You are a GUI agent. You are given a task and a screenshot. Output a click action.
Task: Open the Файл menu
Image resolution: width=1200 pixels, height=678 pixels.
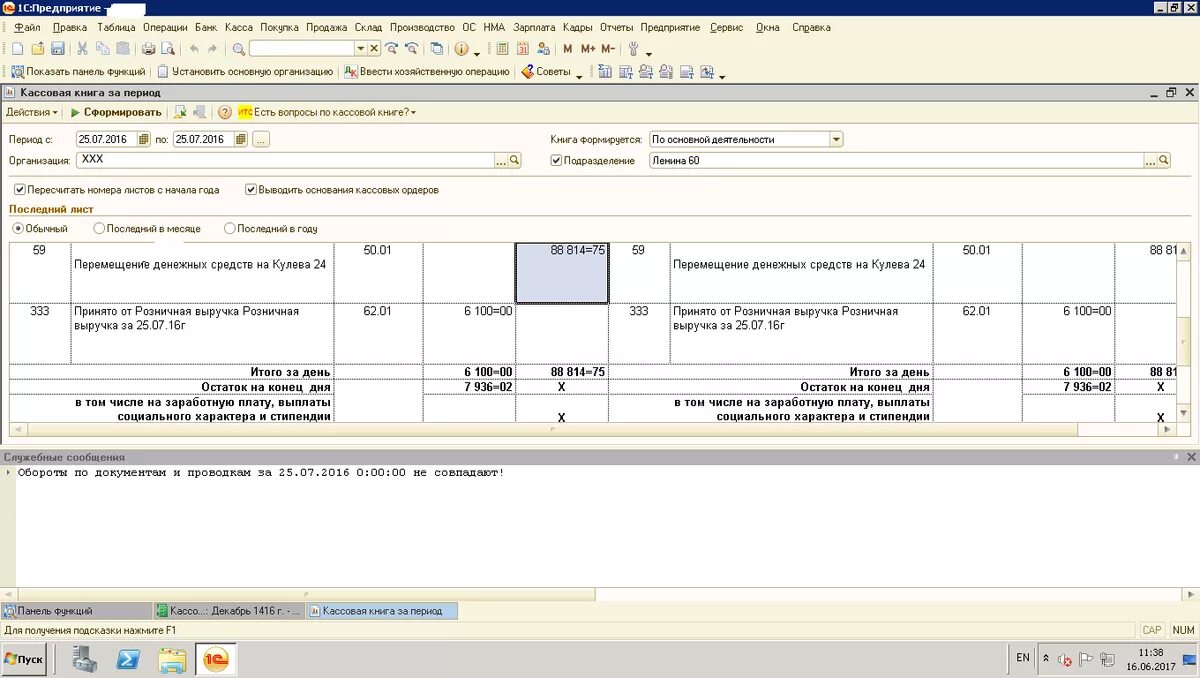click(x=27, y=27)
